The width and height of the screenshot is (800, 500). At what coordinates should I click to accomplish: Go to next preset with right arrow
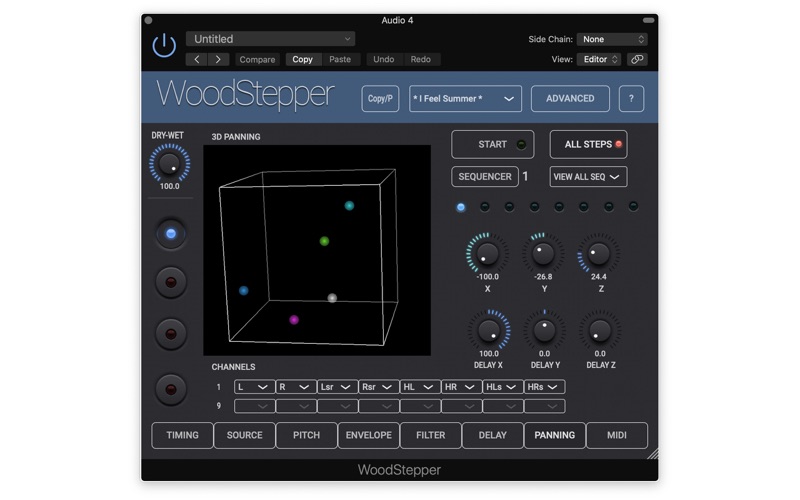(218, 59)
